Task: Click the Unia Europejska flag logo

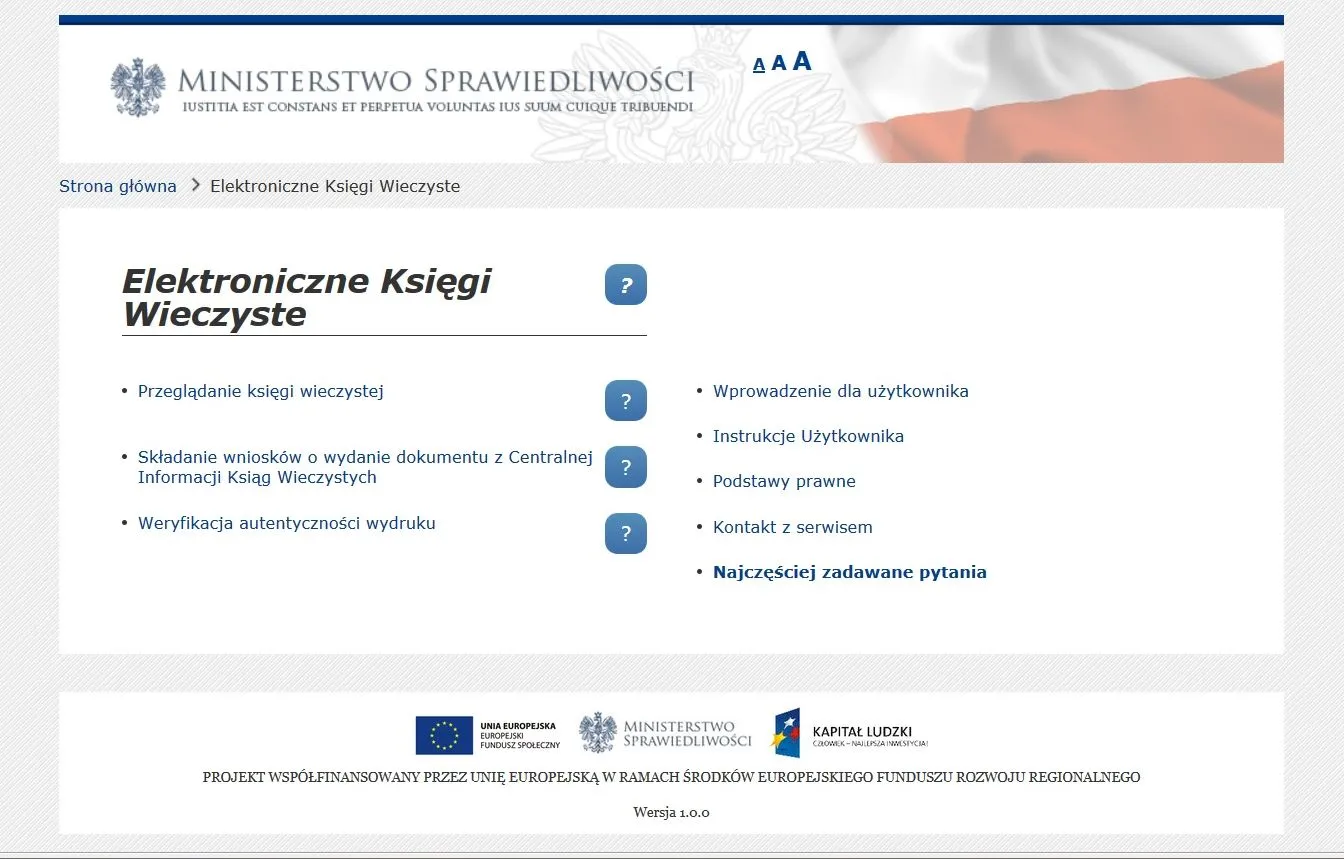Action: tap(443, 735)
